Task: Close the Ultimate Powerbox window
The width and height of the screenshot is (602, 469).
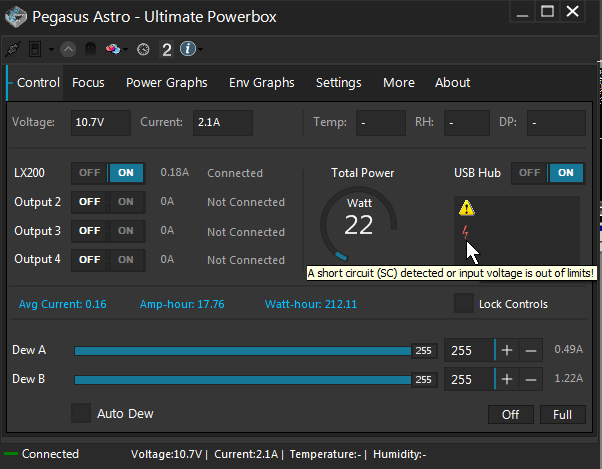Action: point(572,12)
